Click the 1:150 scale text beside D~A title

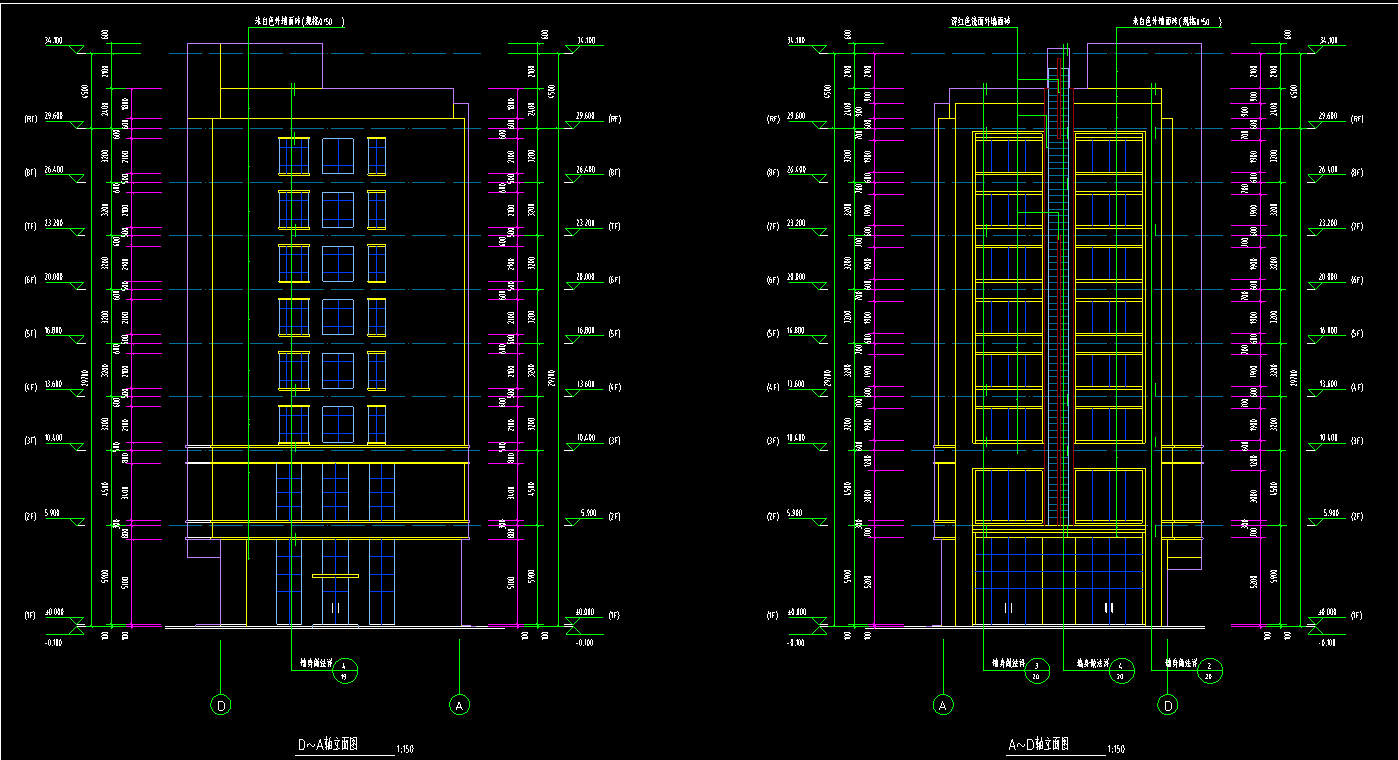[x=405, y=749]
